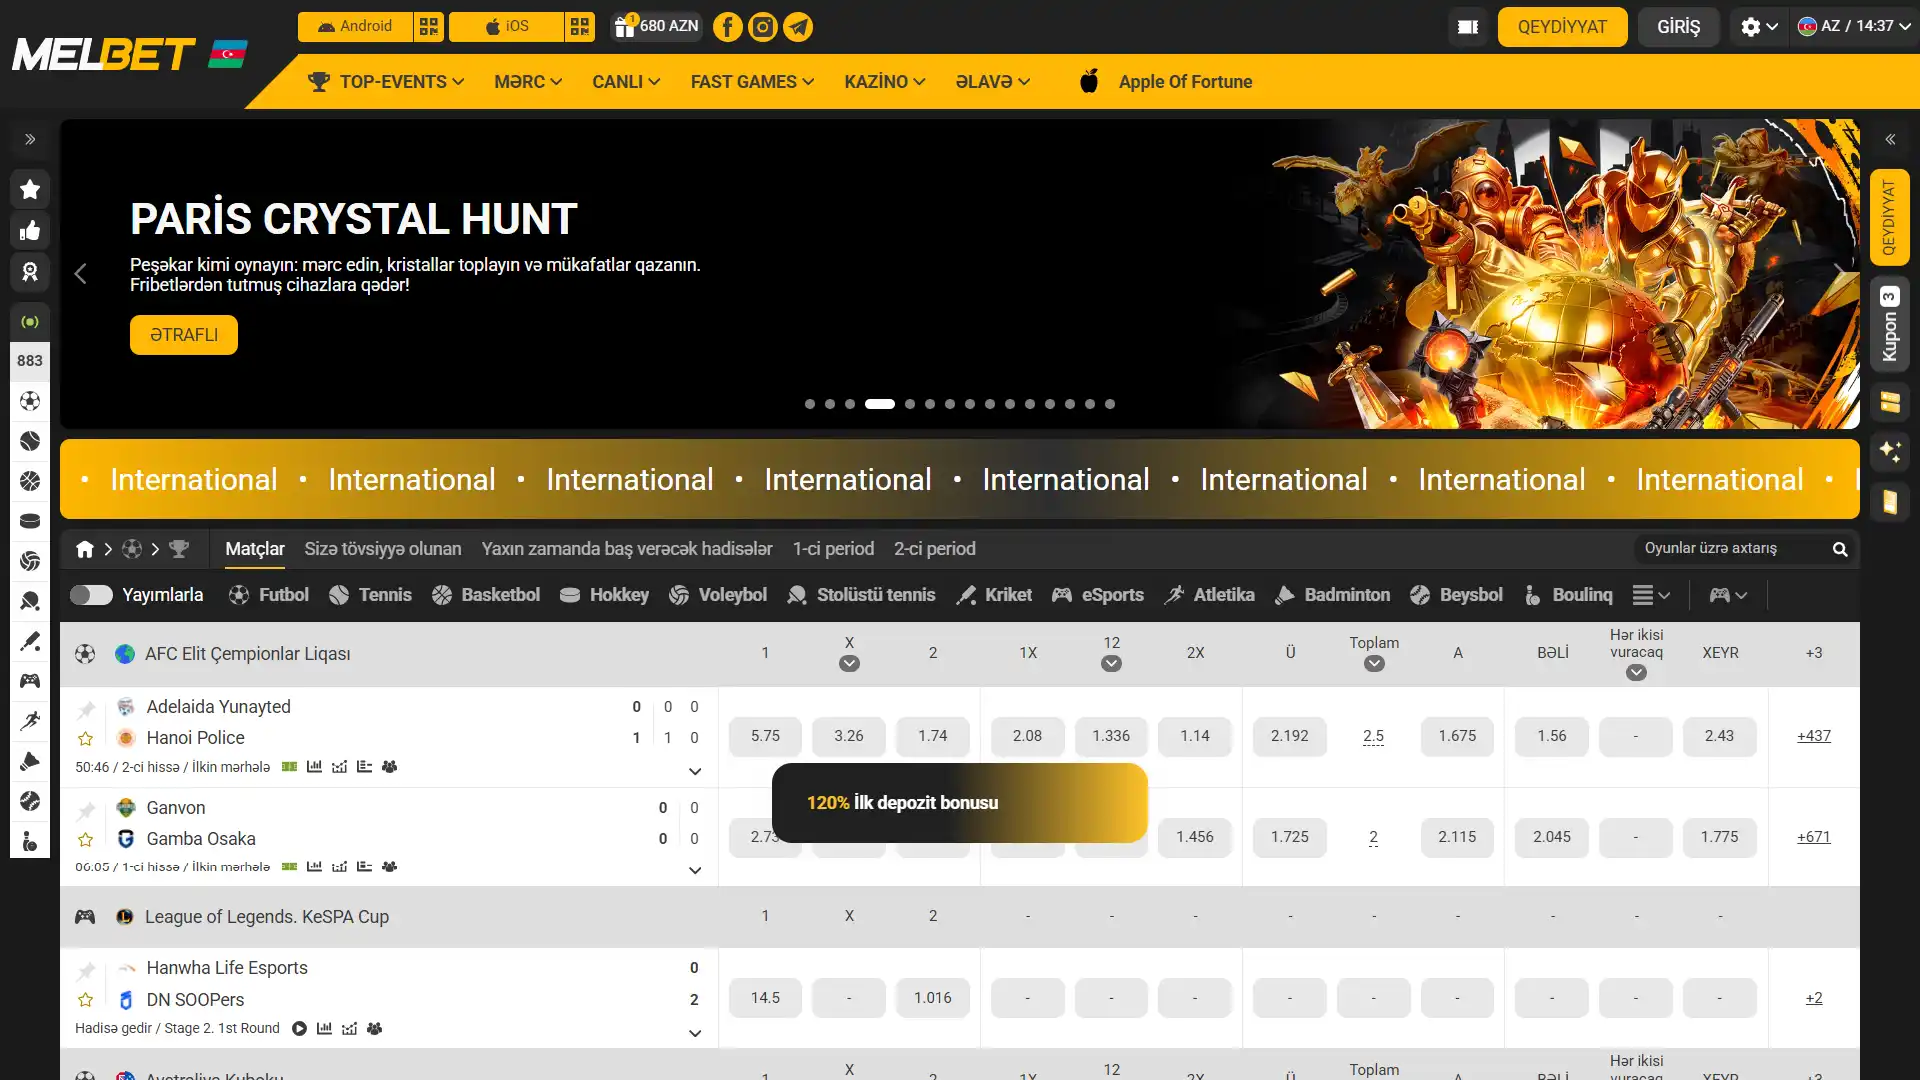The height and width of the screenshot is (1080, 1920).
Task: Open the +437 more markets link
Action: [1814, 736]
